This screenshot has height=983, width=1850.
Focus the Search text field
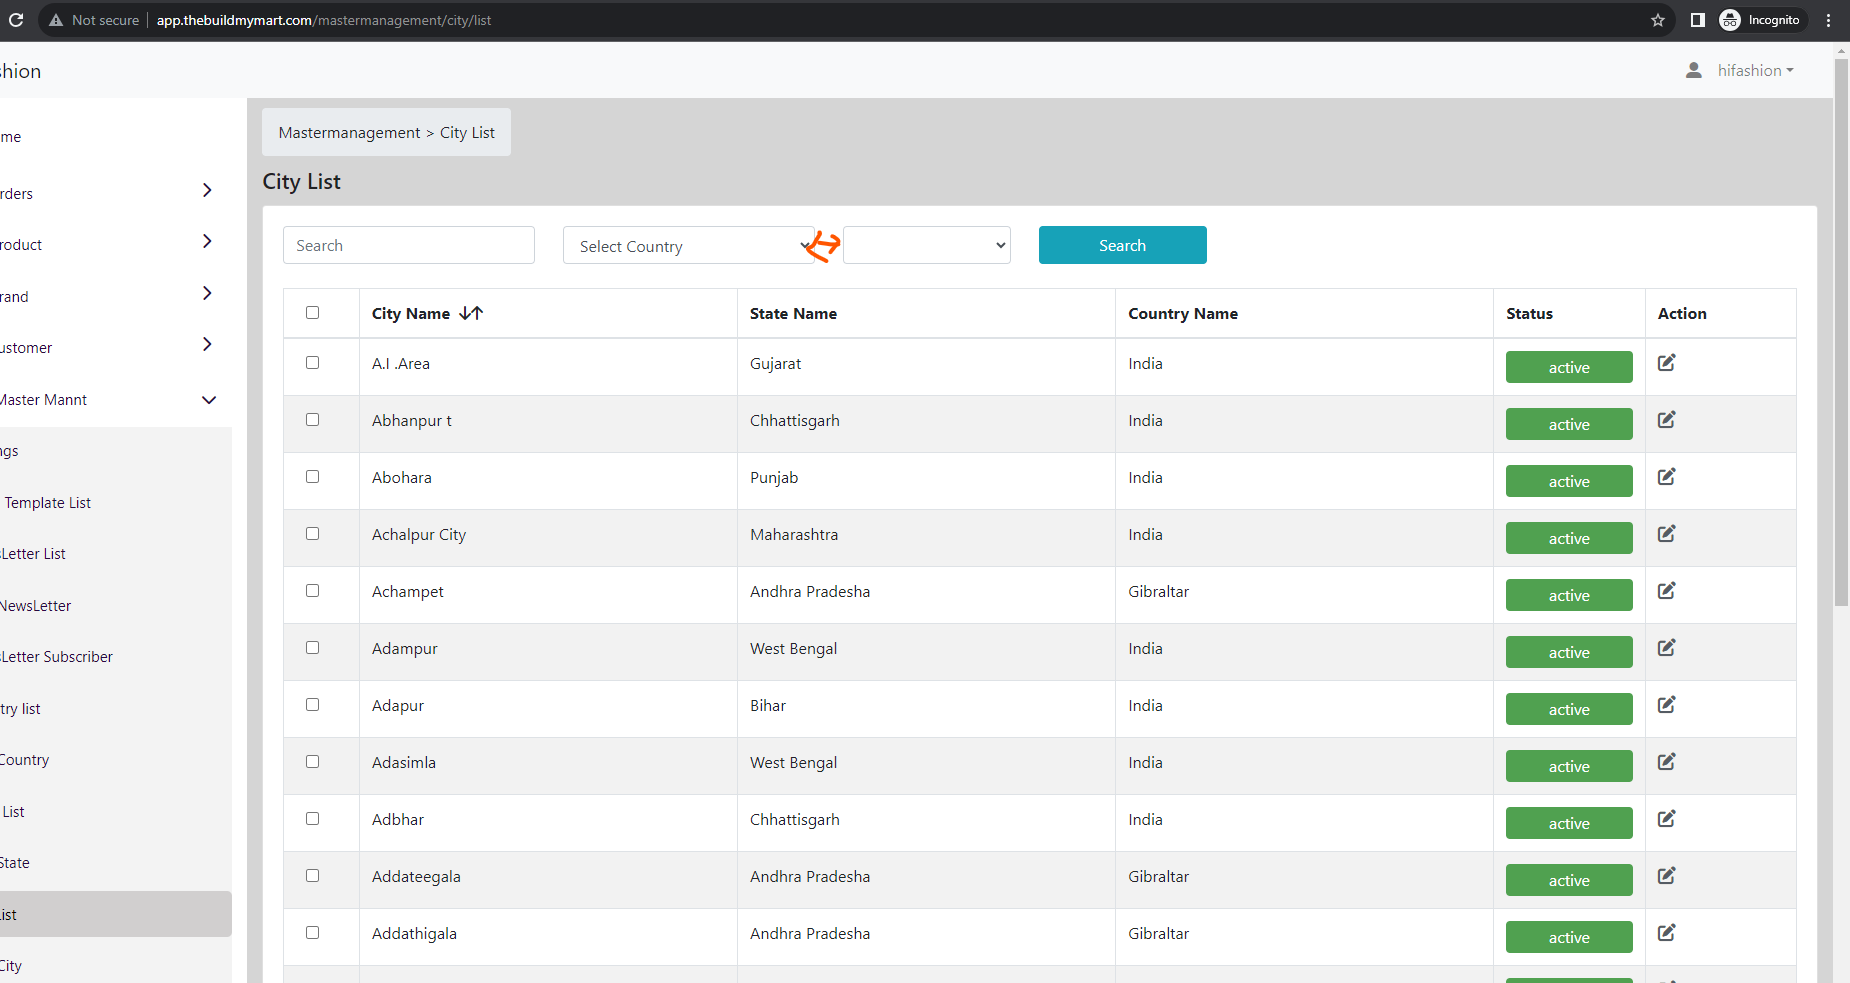tap(409, 245)
